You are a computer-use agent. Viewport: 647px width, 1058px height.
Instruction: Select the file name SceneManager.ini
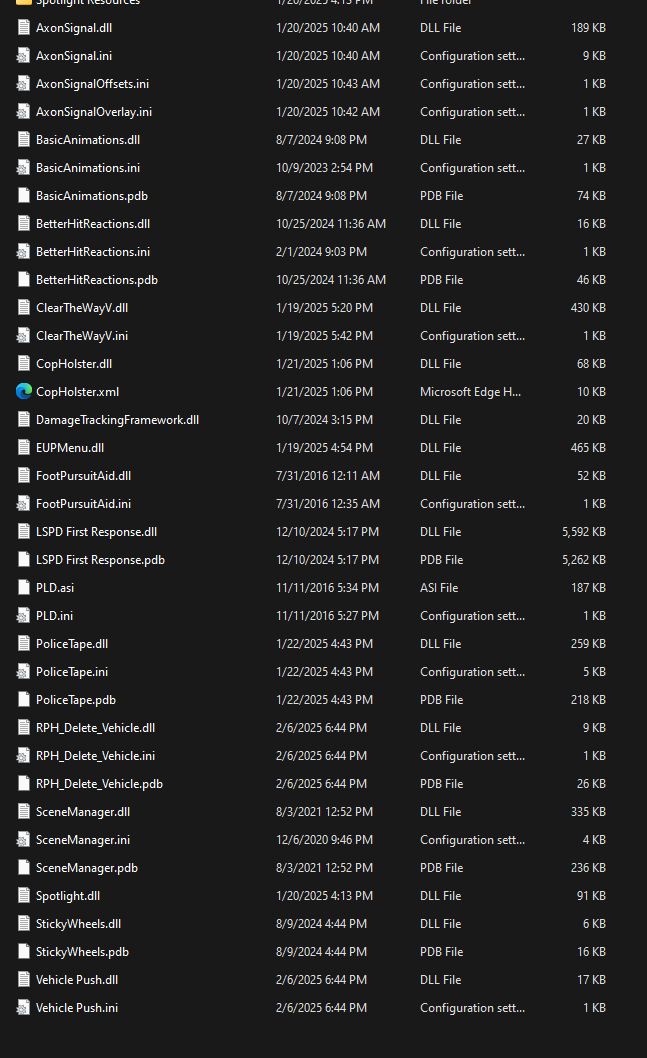pyautogui.click(x=83, y=840)
